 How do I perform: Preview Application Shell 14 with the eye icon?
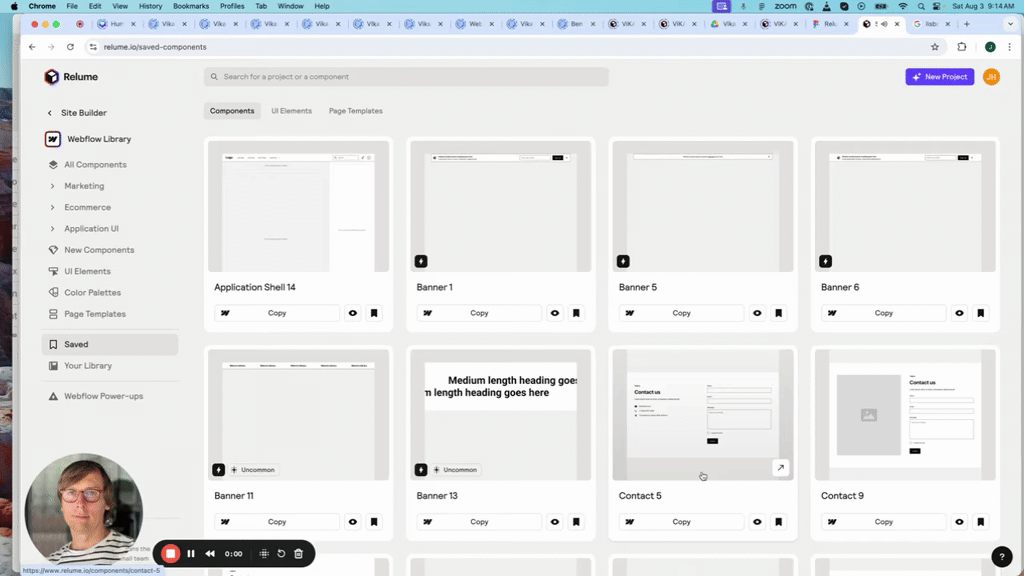pyautogui.click(x=353, y=313)
